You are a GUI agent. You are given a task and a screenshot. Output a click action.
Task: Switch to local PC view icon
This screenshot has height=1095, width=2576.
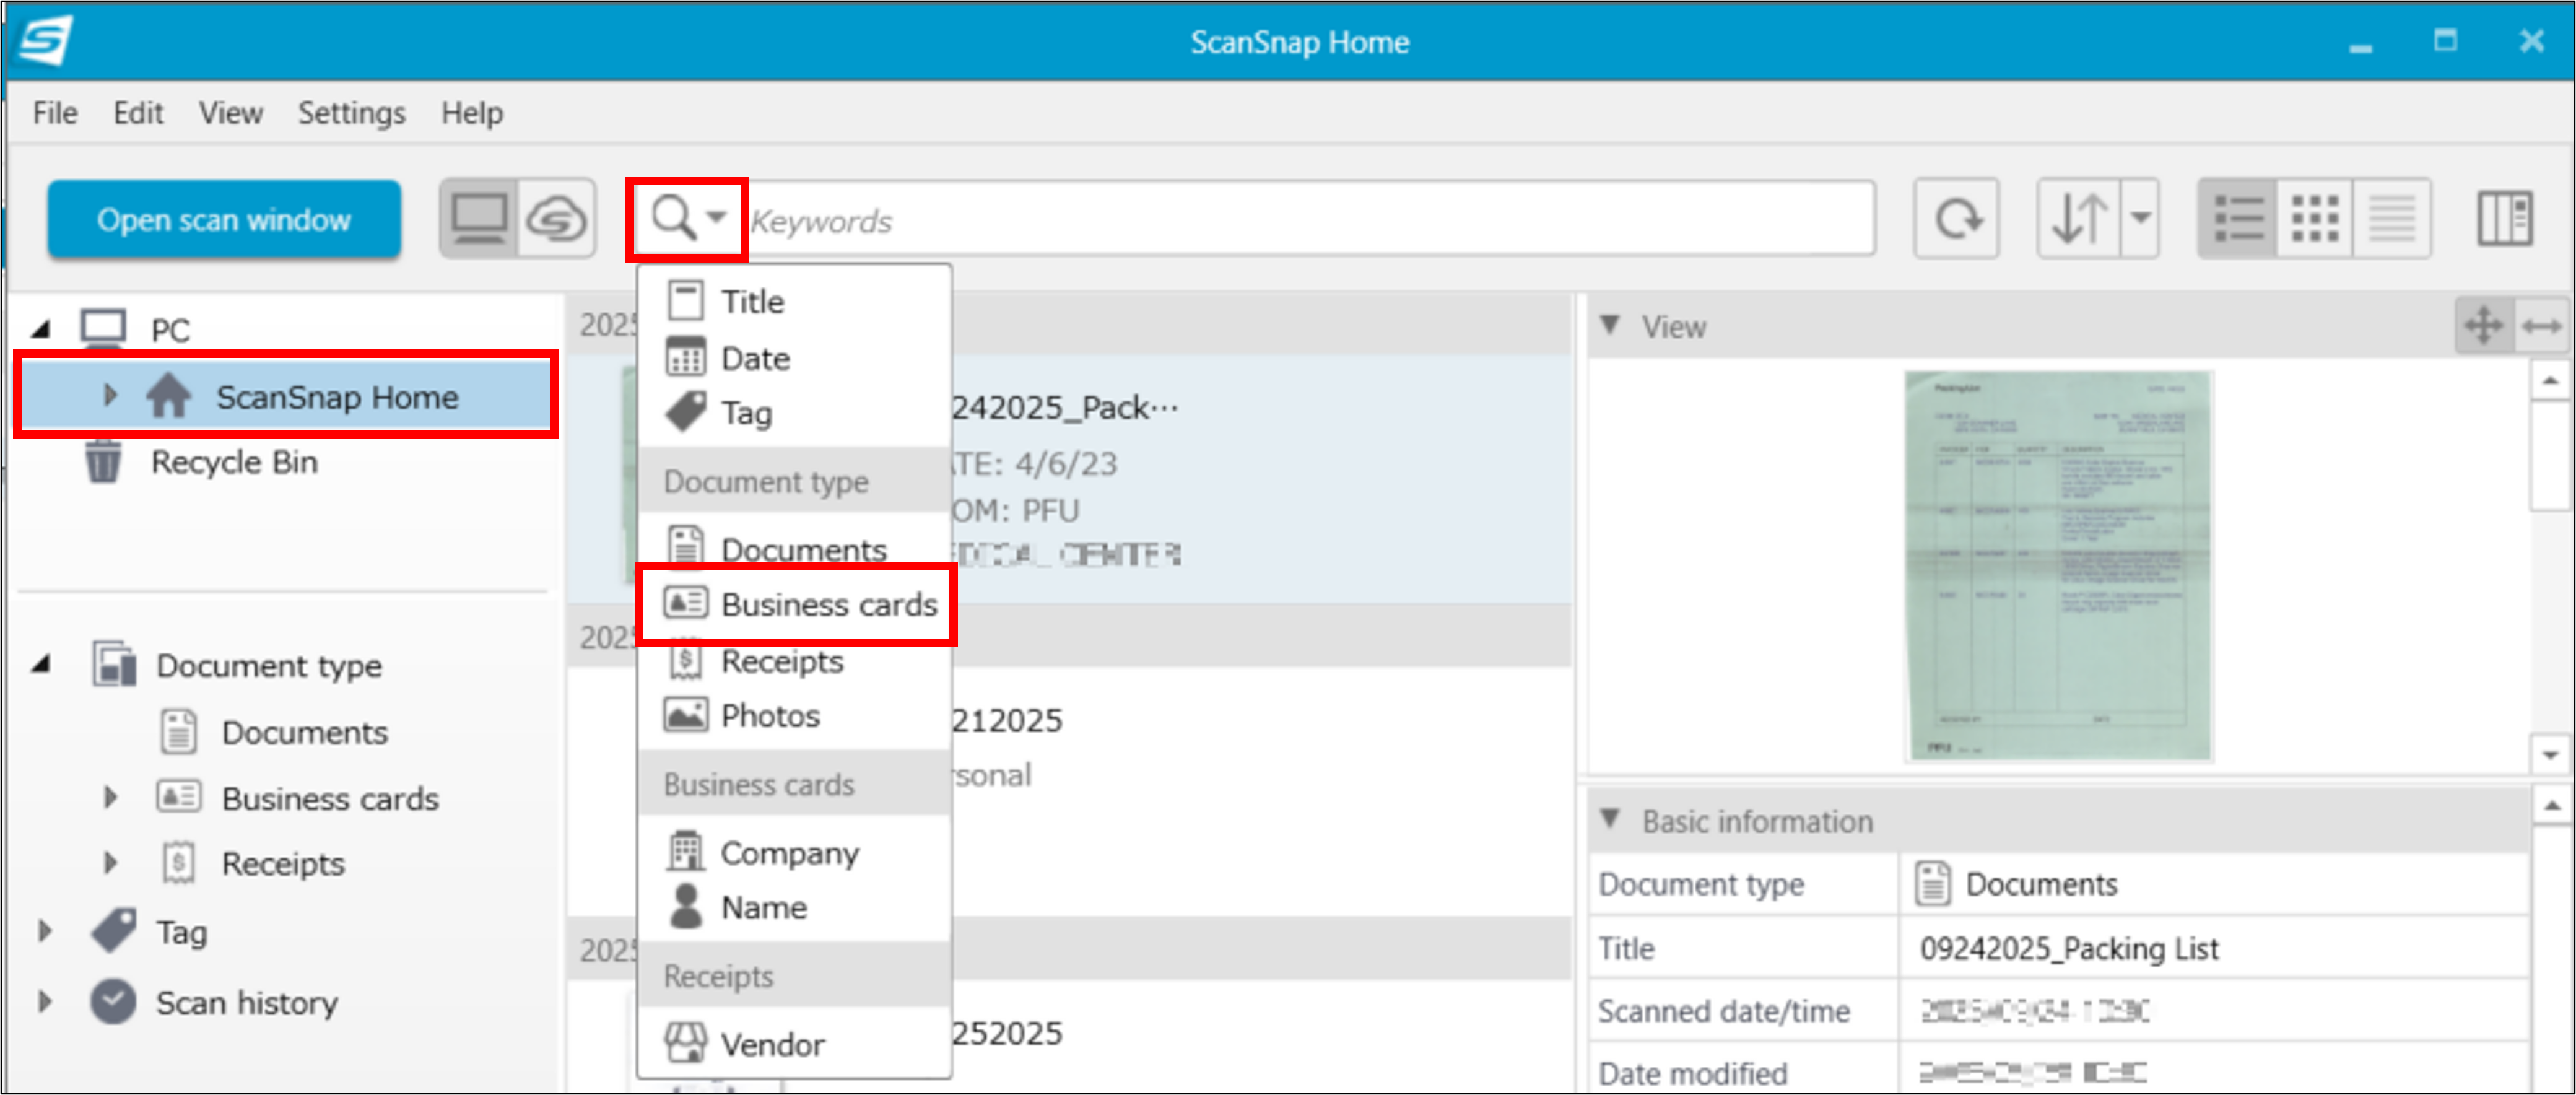click(x=479, y=219)
